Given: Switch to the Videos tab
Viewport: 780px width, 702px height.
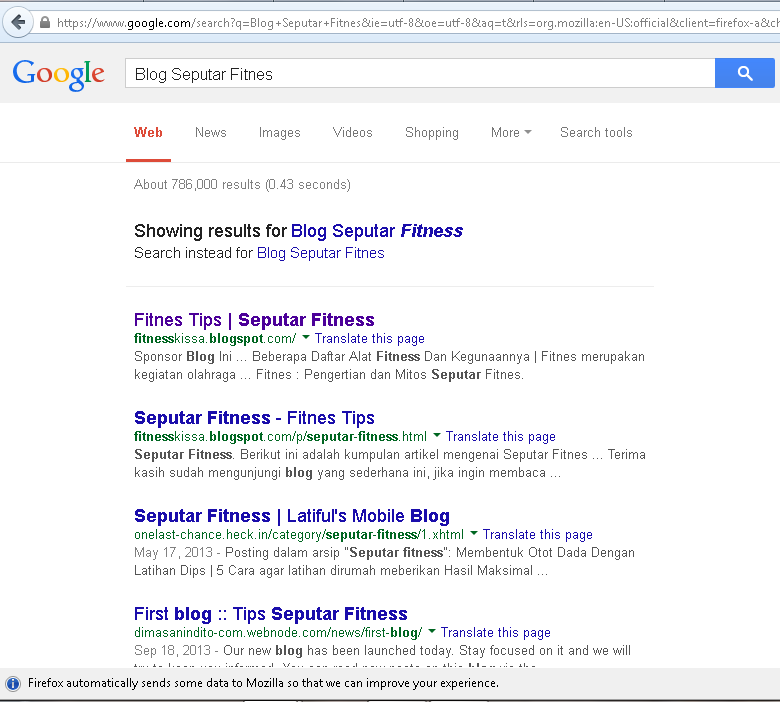Looking at the screenshot, I should (353, 133).
